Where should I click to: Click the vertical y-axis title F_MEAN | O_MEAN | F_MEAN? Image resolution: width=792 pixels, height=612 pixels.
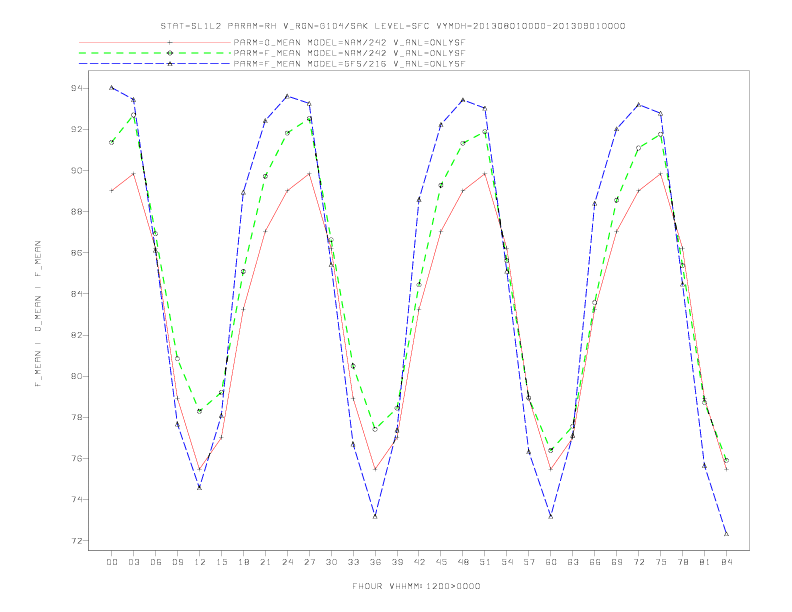[38, 314]
